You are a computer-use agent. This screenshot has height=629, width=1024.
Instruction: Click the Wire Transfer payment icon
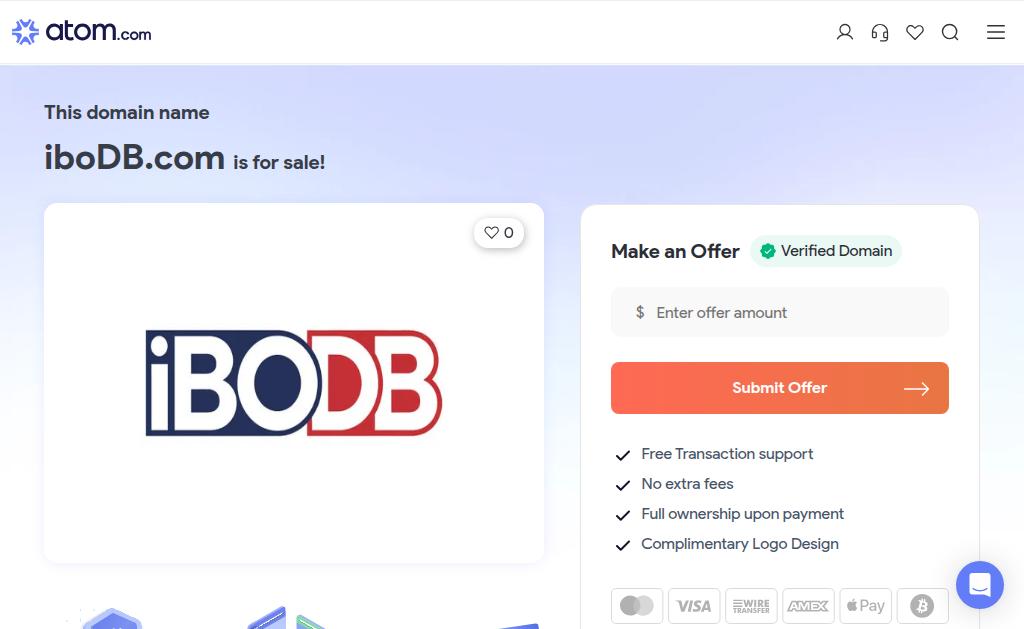click(x=751, y=606)
